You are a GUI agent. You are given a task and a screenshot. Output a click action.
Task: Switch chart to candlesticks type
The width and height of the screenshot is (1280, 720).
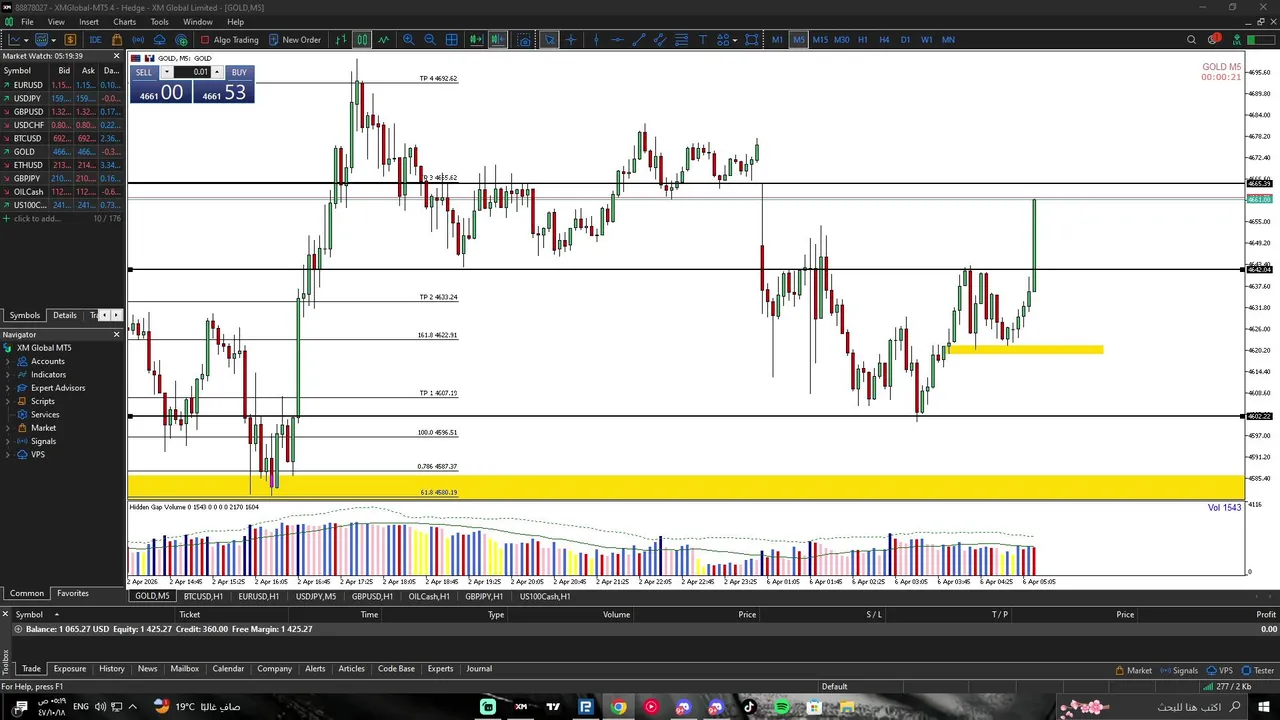click(362, 40)
